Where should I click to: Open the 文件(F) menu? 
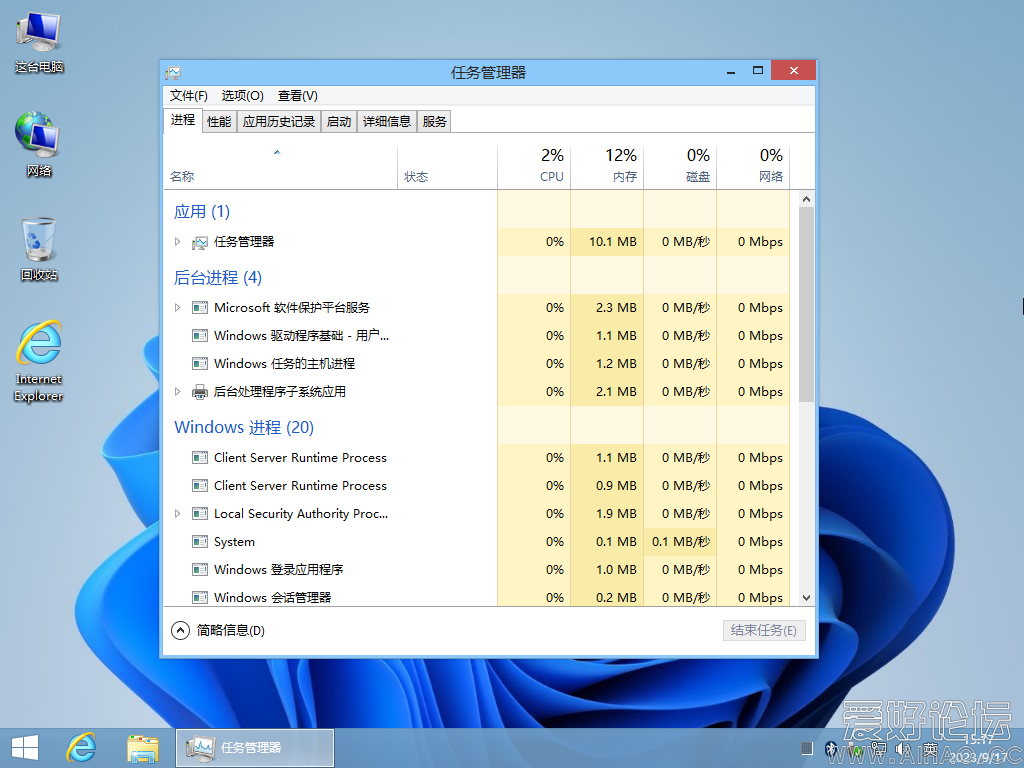point(188,96)
